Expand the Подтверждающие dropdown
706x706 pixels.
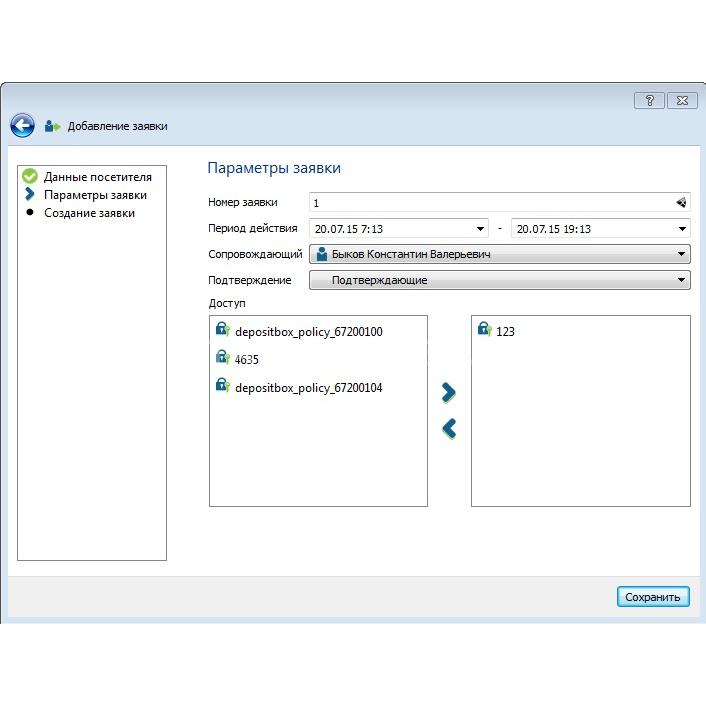point(499,280)
